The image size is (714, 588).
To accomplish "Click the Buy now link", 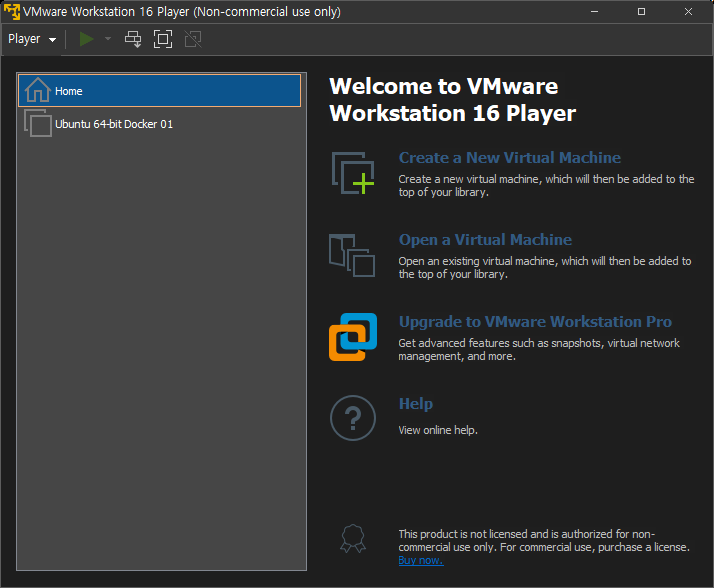I will (x=421, y=560).
